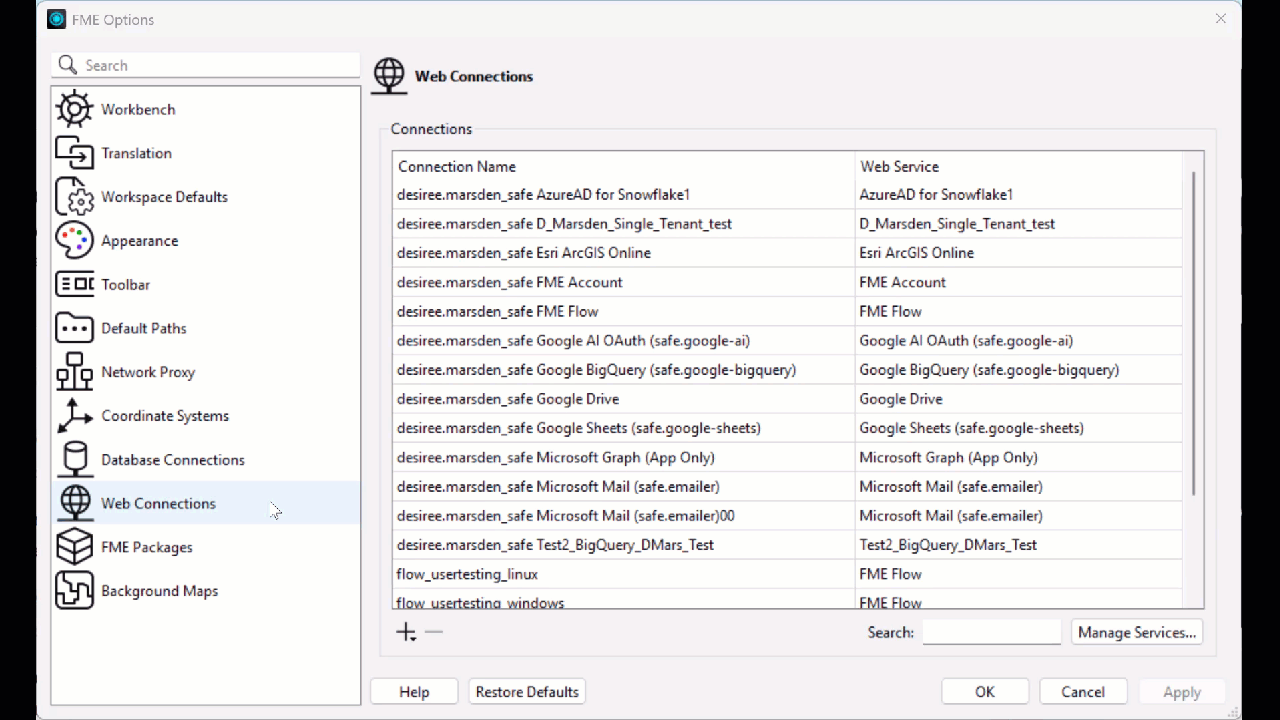Click the Google Drive web service cell
Screen dimensions: 1280x720
(1018, 399)
